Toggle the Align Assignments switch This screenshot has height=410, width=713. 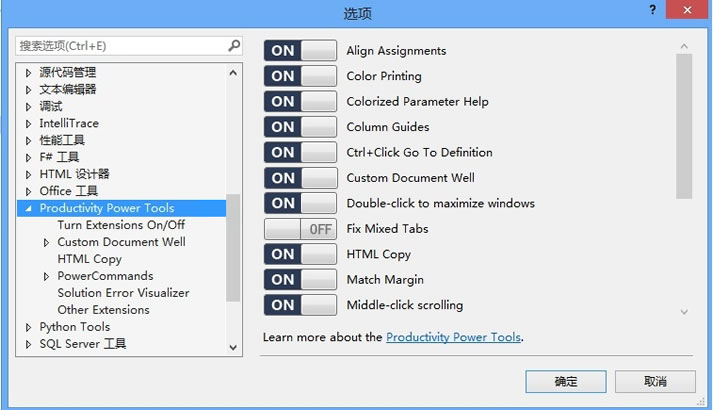tap(300, 50)
